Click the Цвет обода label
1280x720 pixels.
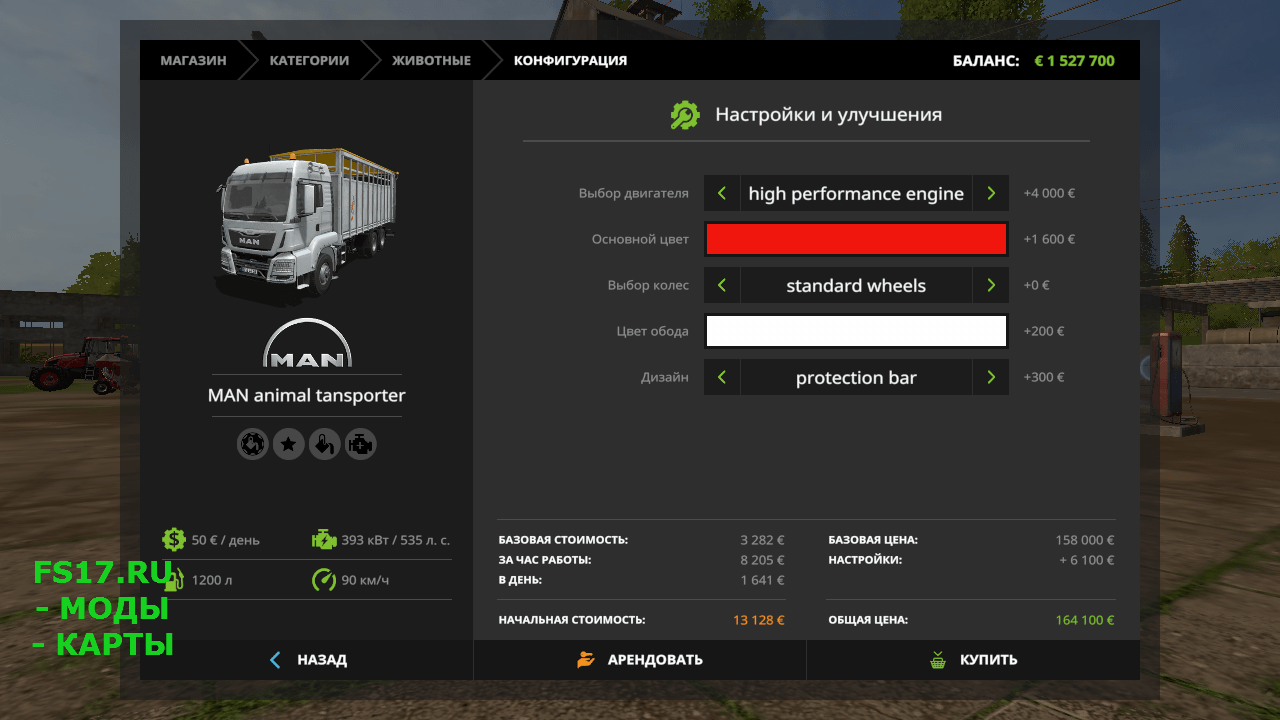(652, 331)
